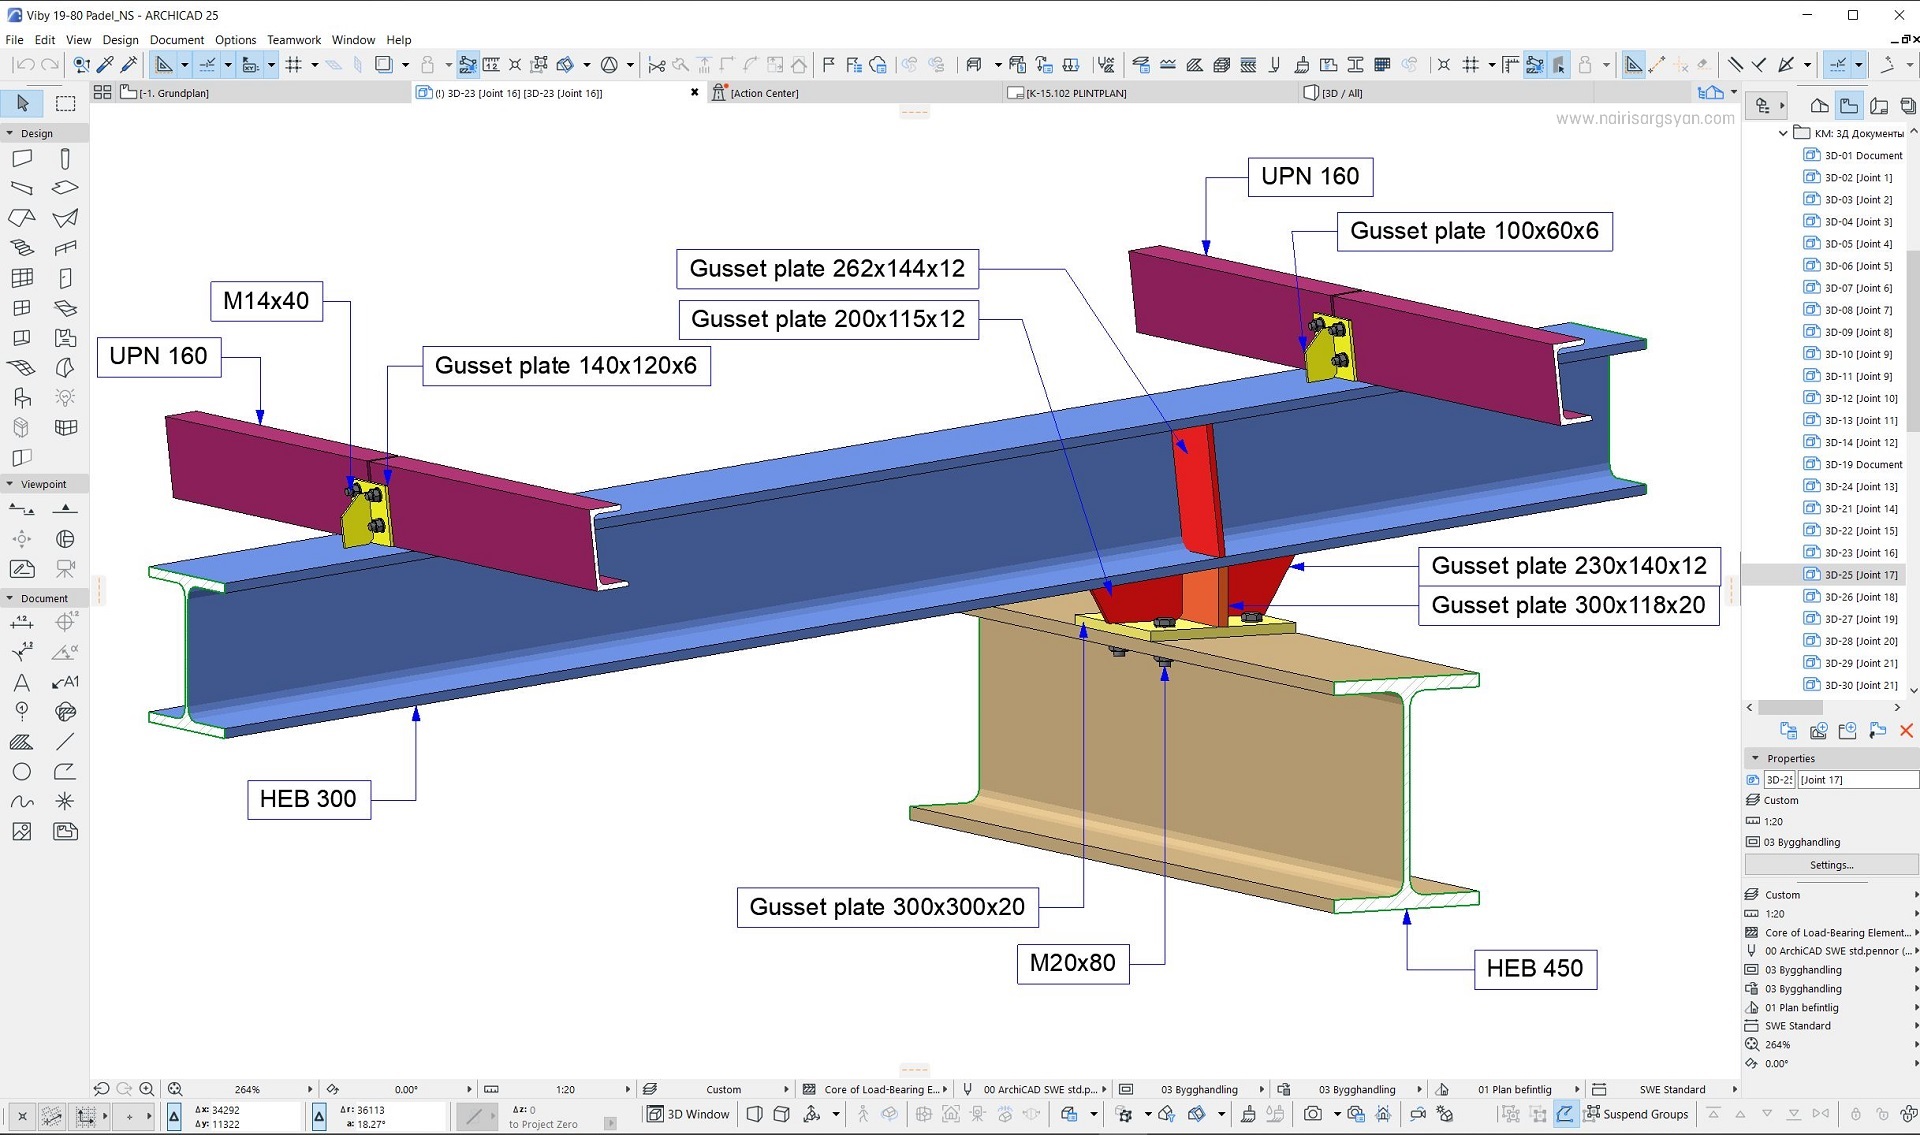Pick the Line tool
Image resolution: width=1920 pixels, height=1135 pixels.
65,742
